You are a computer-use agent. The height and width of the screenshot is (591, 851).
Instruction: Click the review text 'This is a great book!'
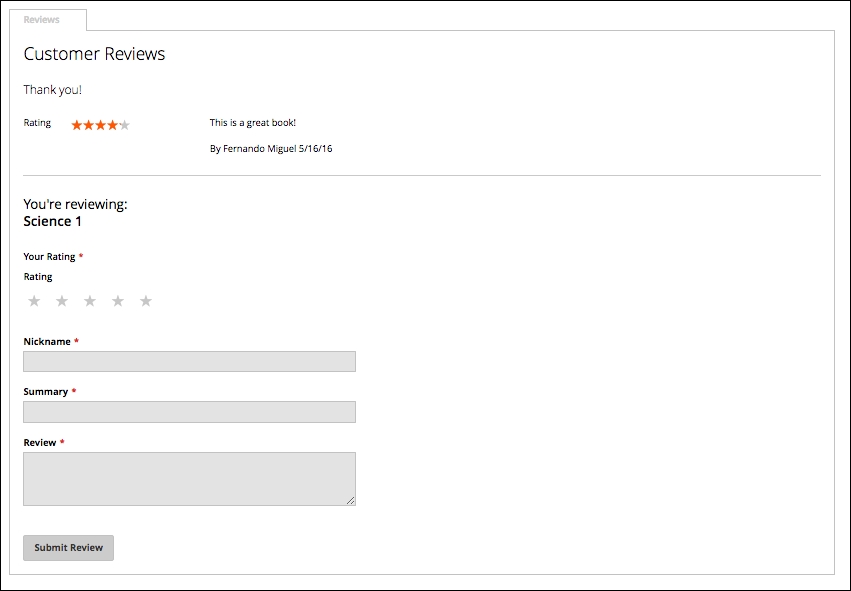point(253,123)
